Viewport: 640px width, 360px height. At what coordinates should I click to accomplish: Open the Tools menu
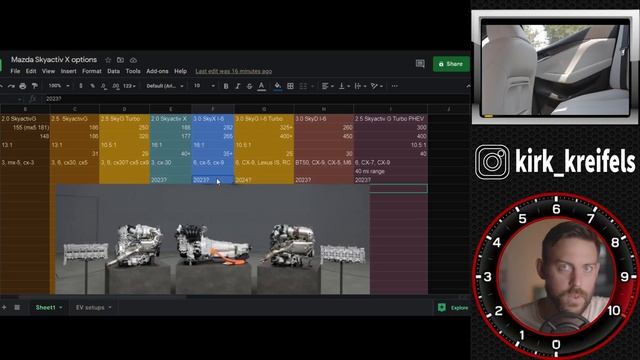133,71
